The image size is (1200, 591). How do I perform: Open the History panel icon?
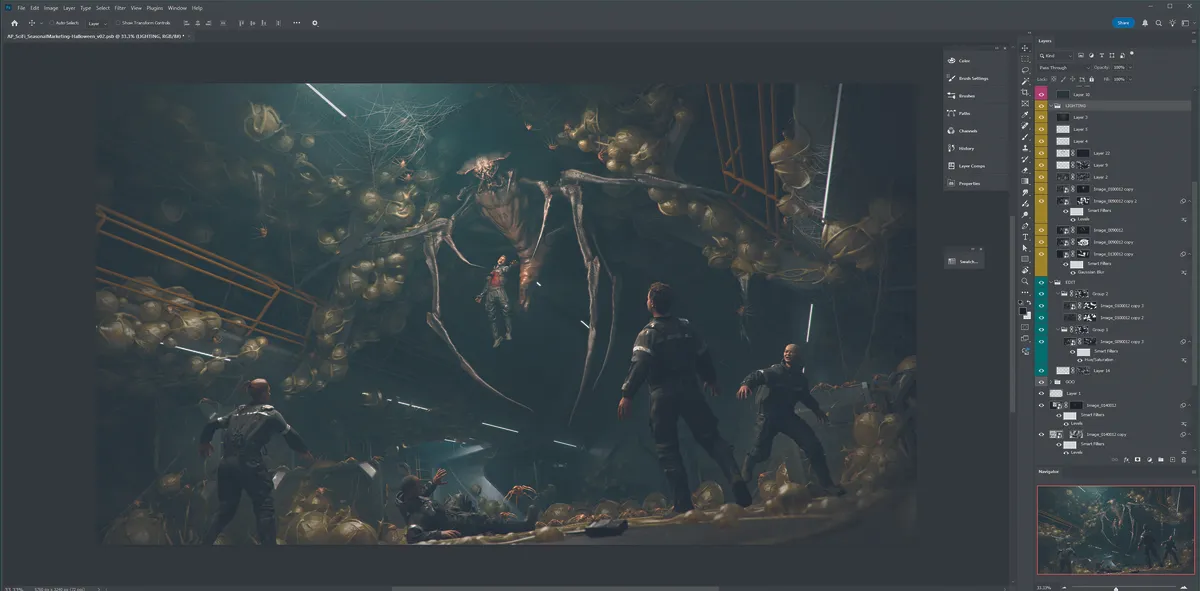(951, 148)
